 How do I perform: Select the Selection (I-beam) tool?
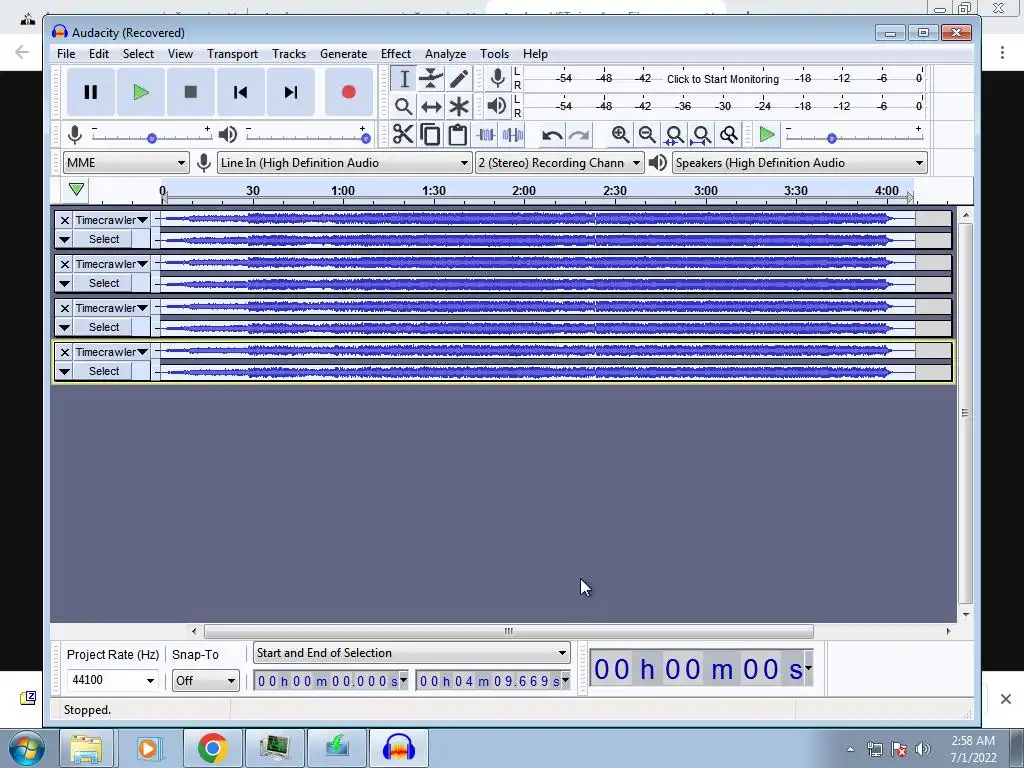click(x=404, y=79)
